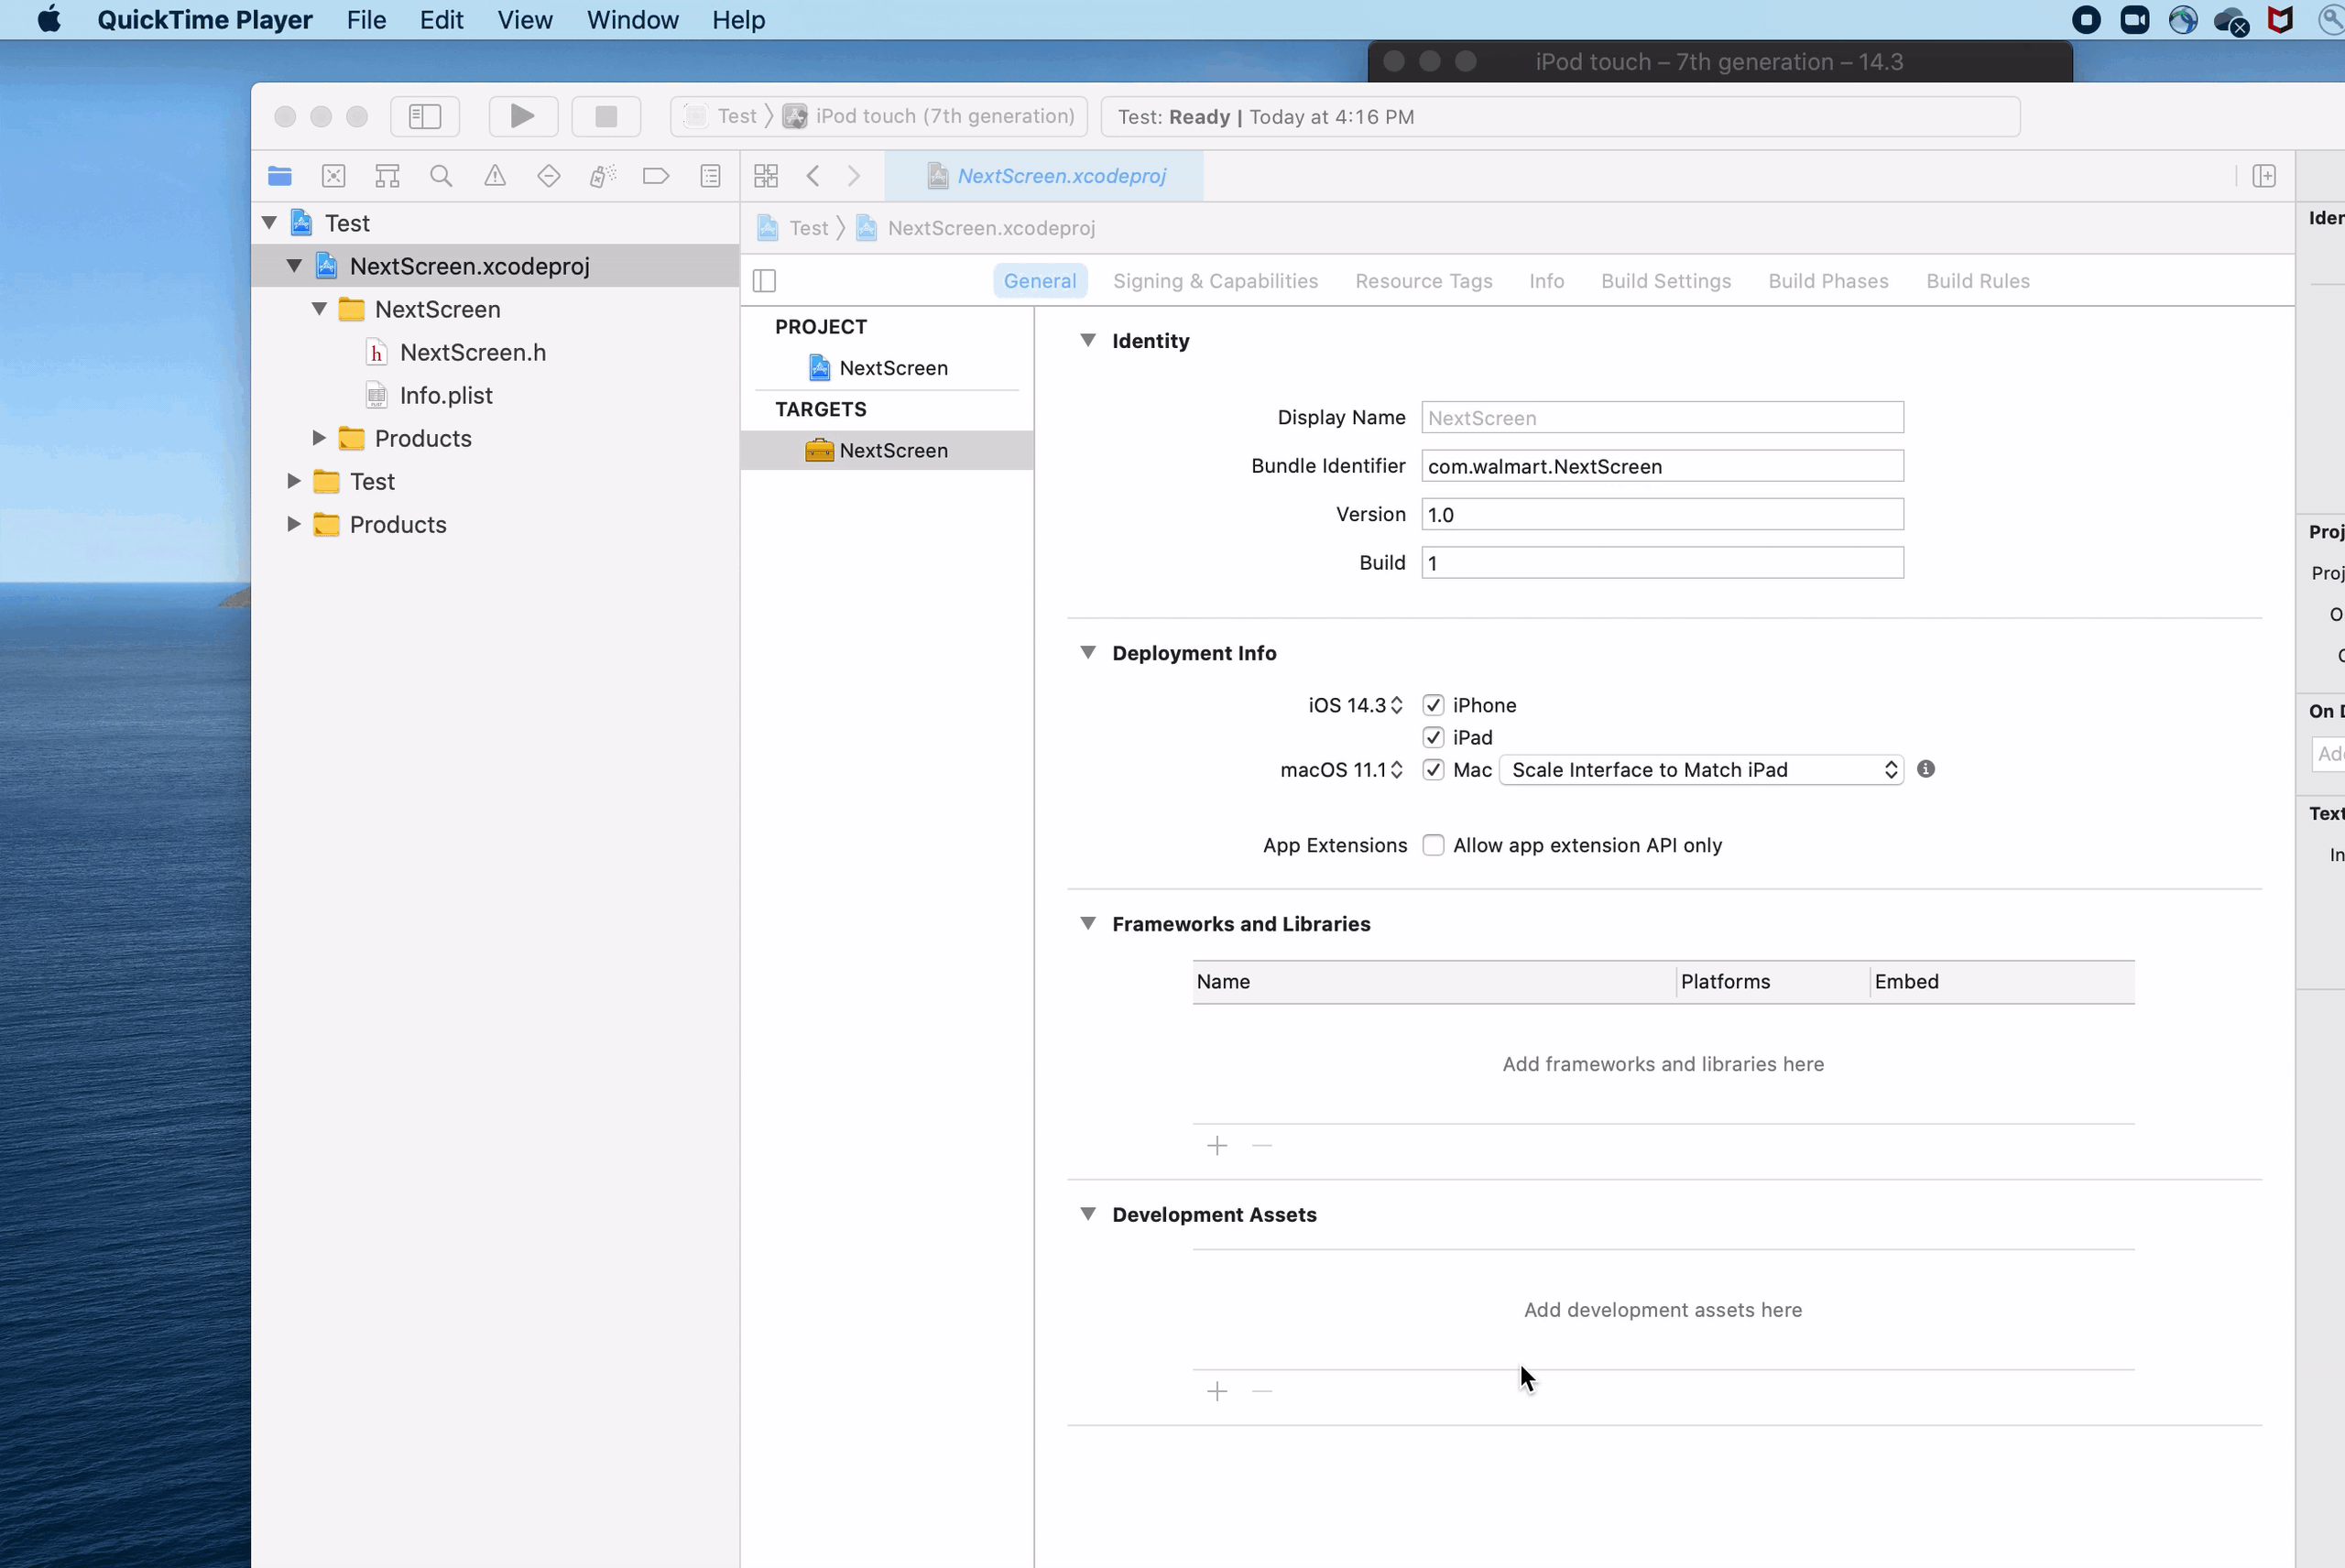This screenshot has width=2345, height=1568.
Task: Open the Build Phases tab
Action: point(1828,281)
